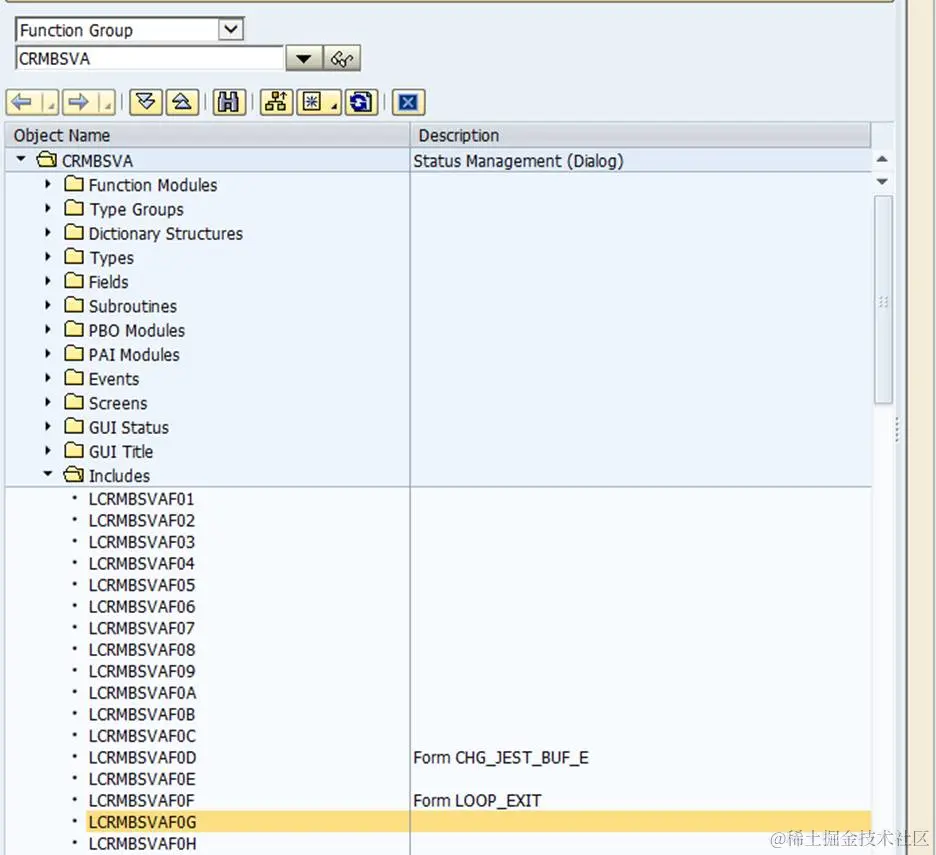The image size is (936, 855).
Task: Expand the GUI Status folder
Action: 48,426
